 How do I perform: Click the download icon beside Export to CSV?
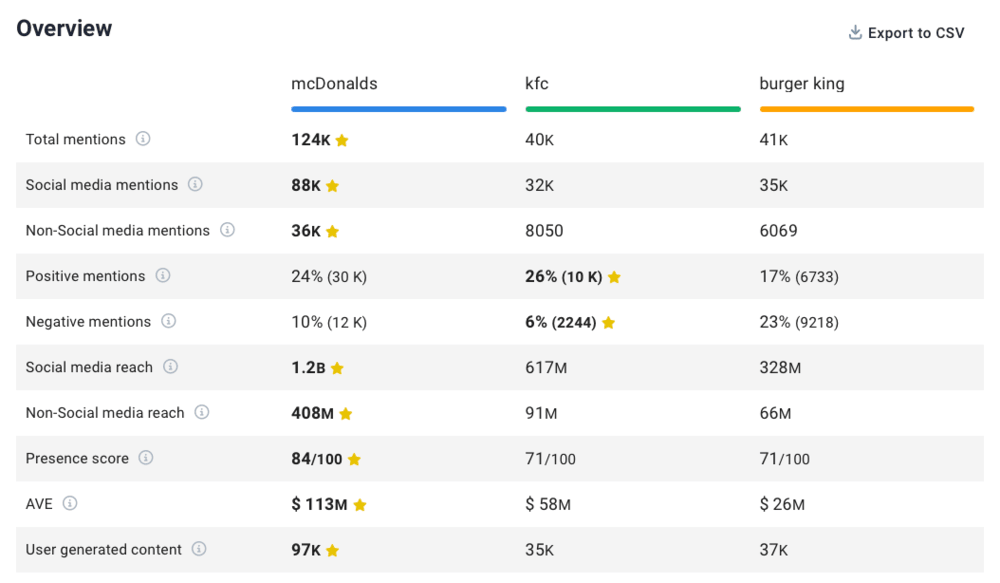(855, 33)
